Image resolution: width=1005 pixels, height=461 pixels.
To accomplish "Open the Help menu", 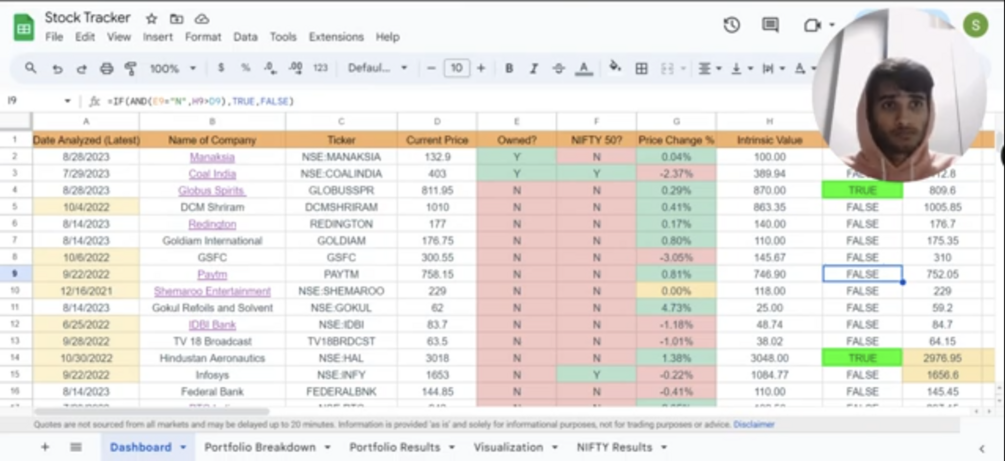I will [x=387, y=37].
